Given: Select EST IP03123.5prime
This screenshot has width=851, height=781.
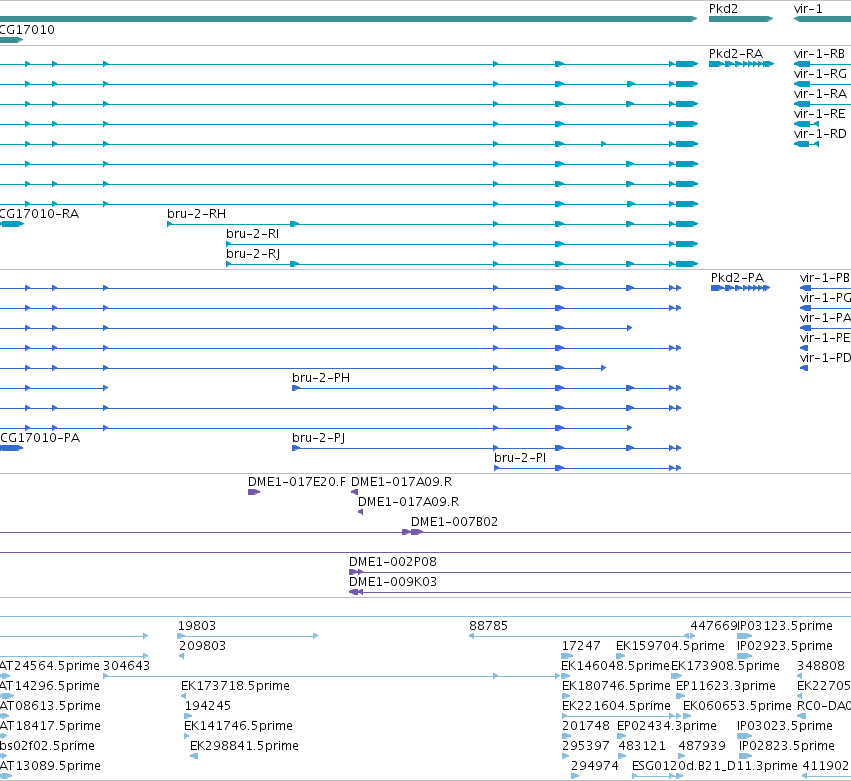Looking at the screenshot, I should point(785,626).
